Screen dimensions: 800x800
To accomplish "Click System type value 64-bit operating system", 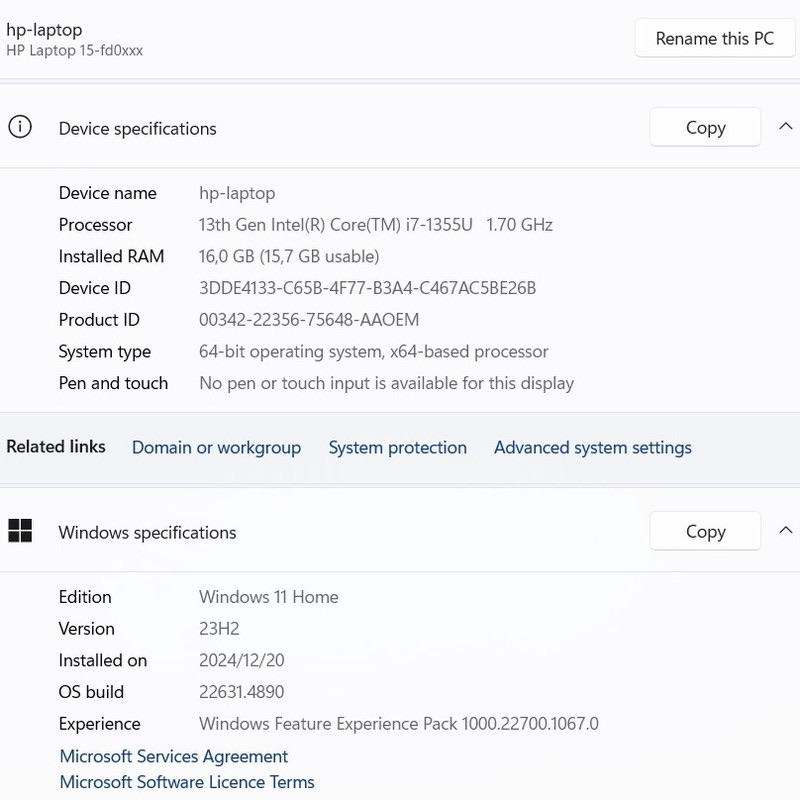I will point(373,352).
